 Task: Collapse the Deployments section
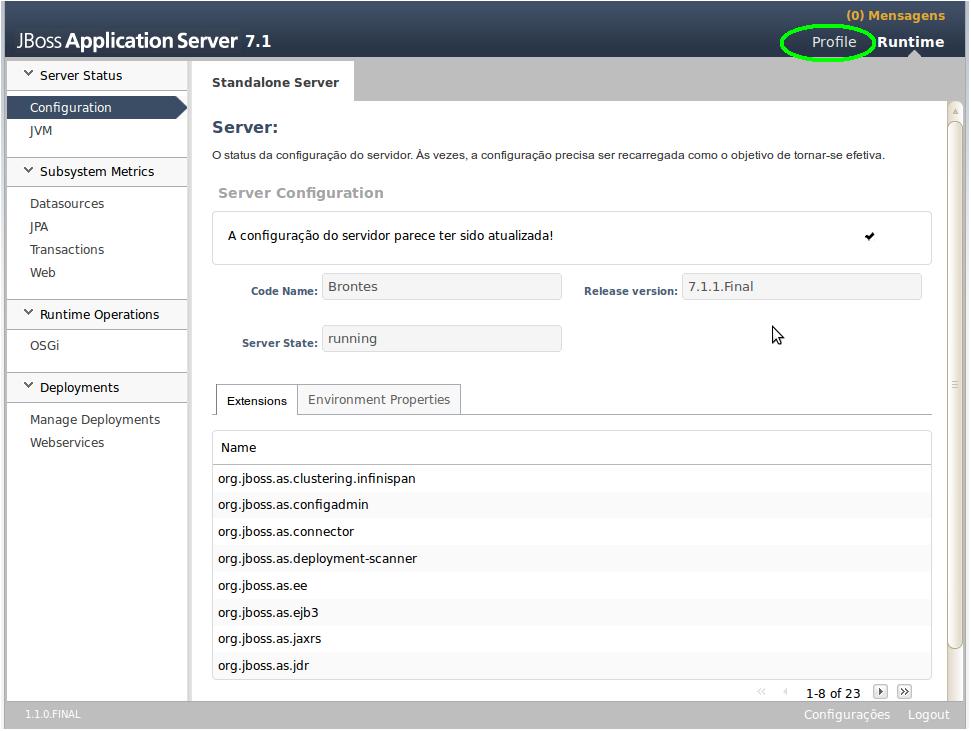pyautogui.click(x=28, y=386)
